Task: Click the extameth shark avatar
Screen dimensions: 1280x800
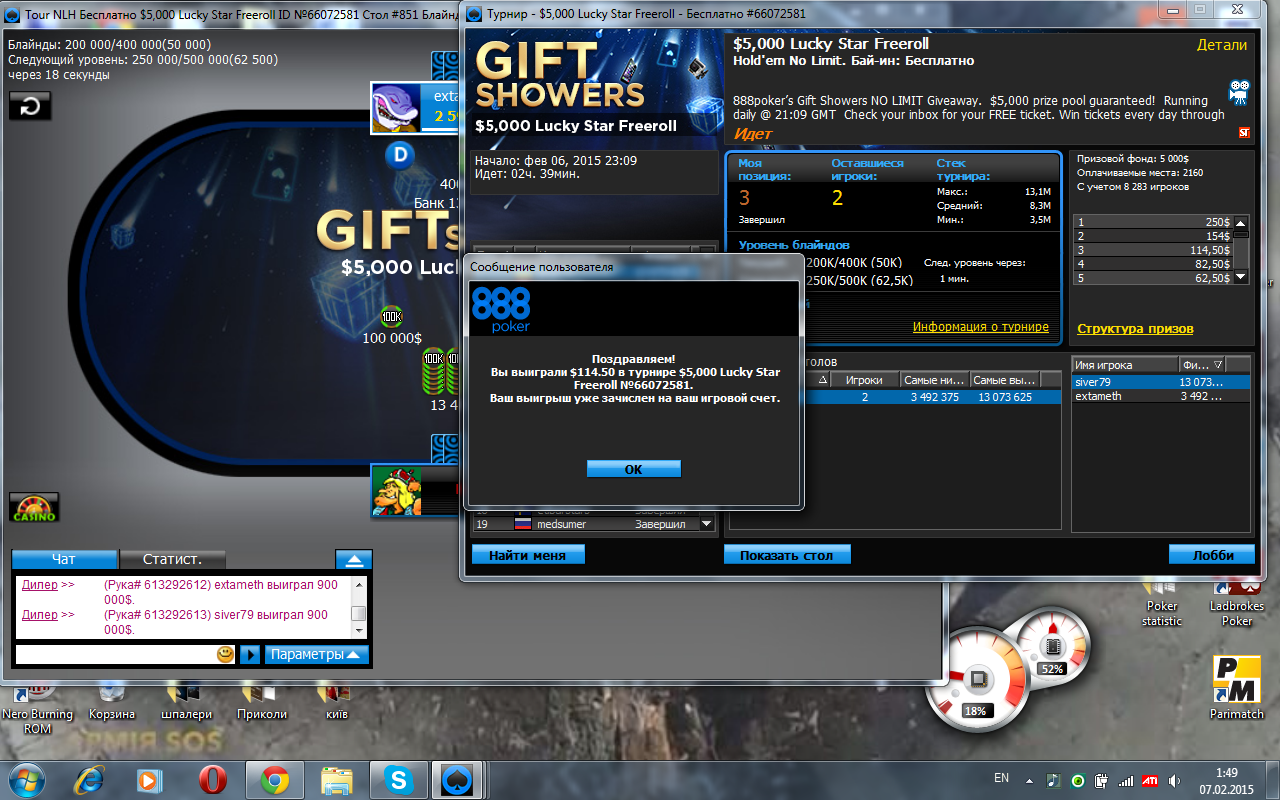Action: [395, 108]
